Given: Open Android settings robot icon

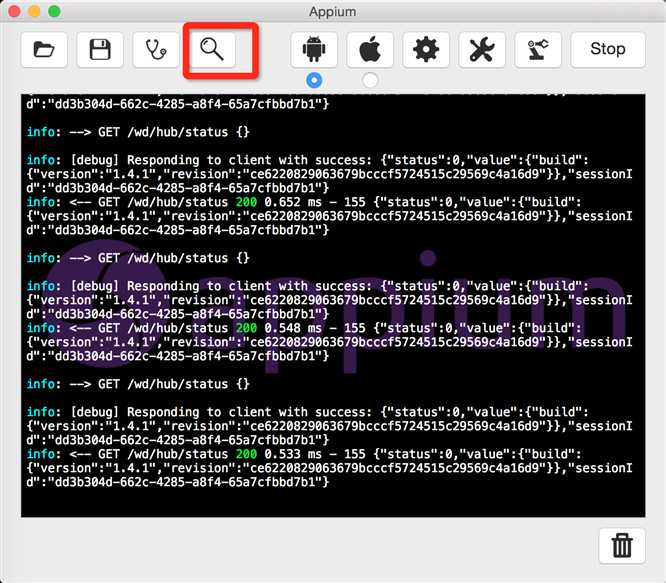Looking at the screenshot, I should [314, 50].
